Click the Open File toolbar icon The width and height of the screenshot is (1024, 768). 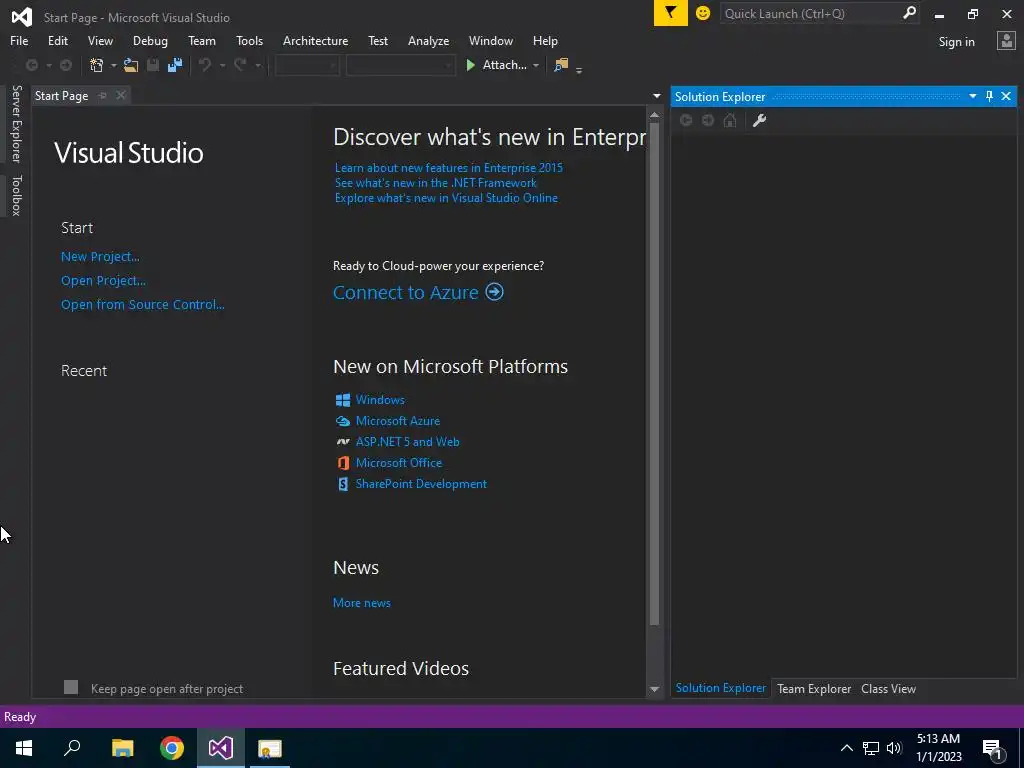pos(131,65)
